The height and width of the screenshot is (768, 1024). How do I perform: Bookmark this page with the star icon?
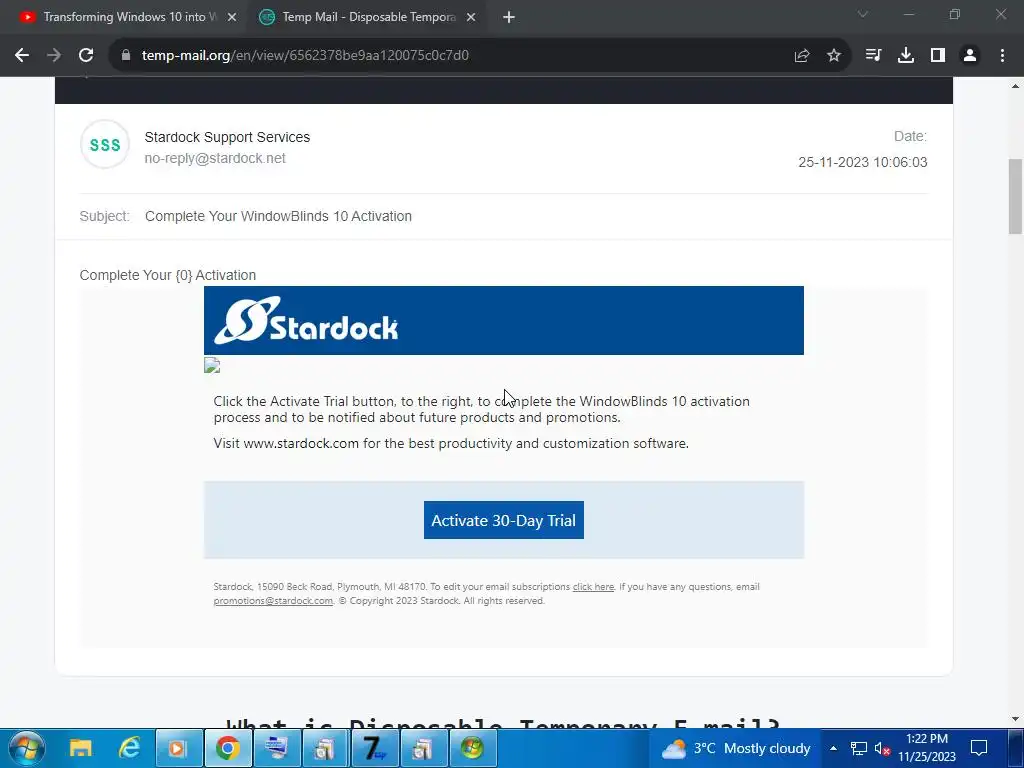834,56
